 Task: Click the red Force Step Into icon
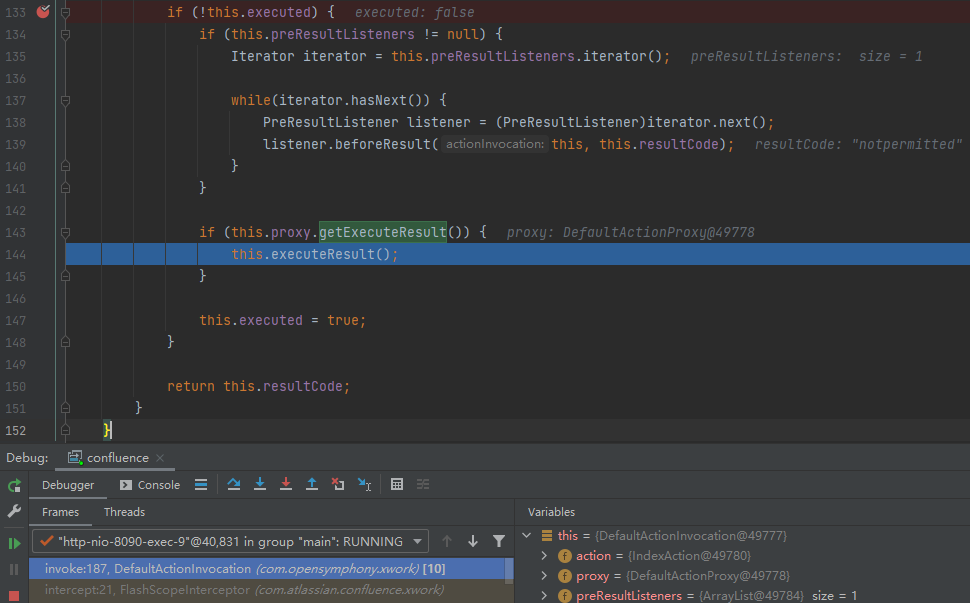pos(286,484)
